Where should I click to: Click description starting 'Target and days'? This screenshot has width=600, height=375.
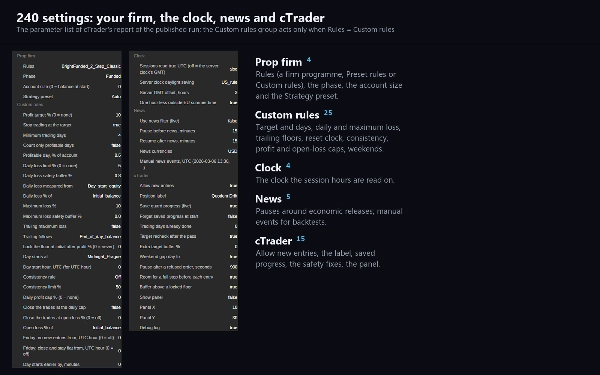pyautogui.click(x=328, y=138)
